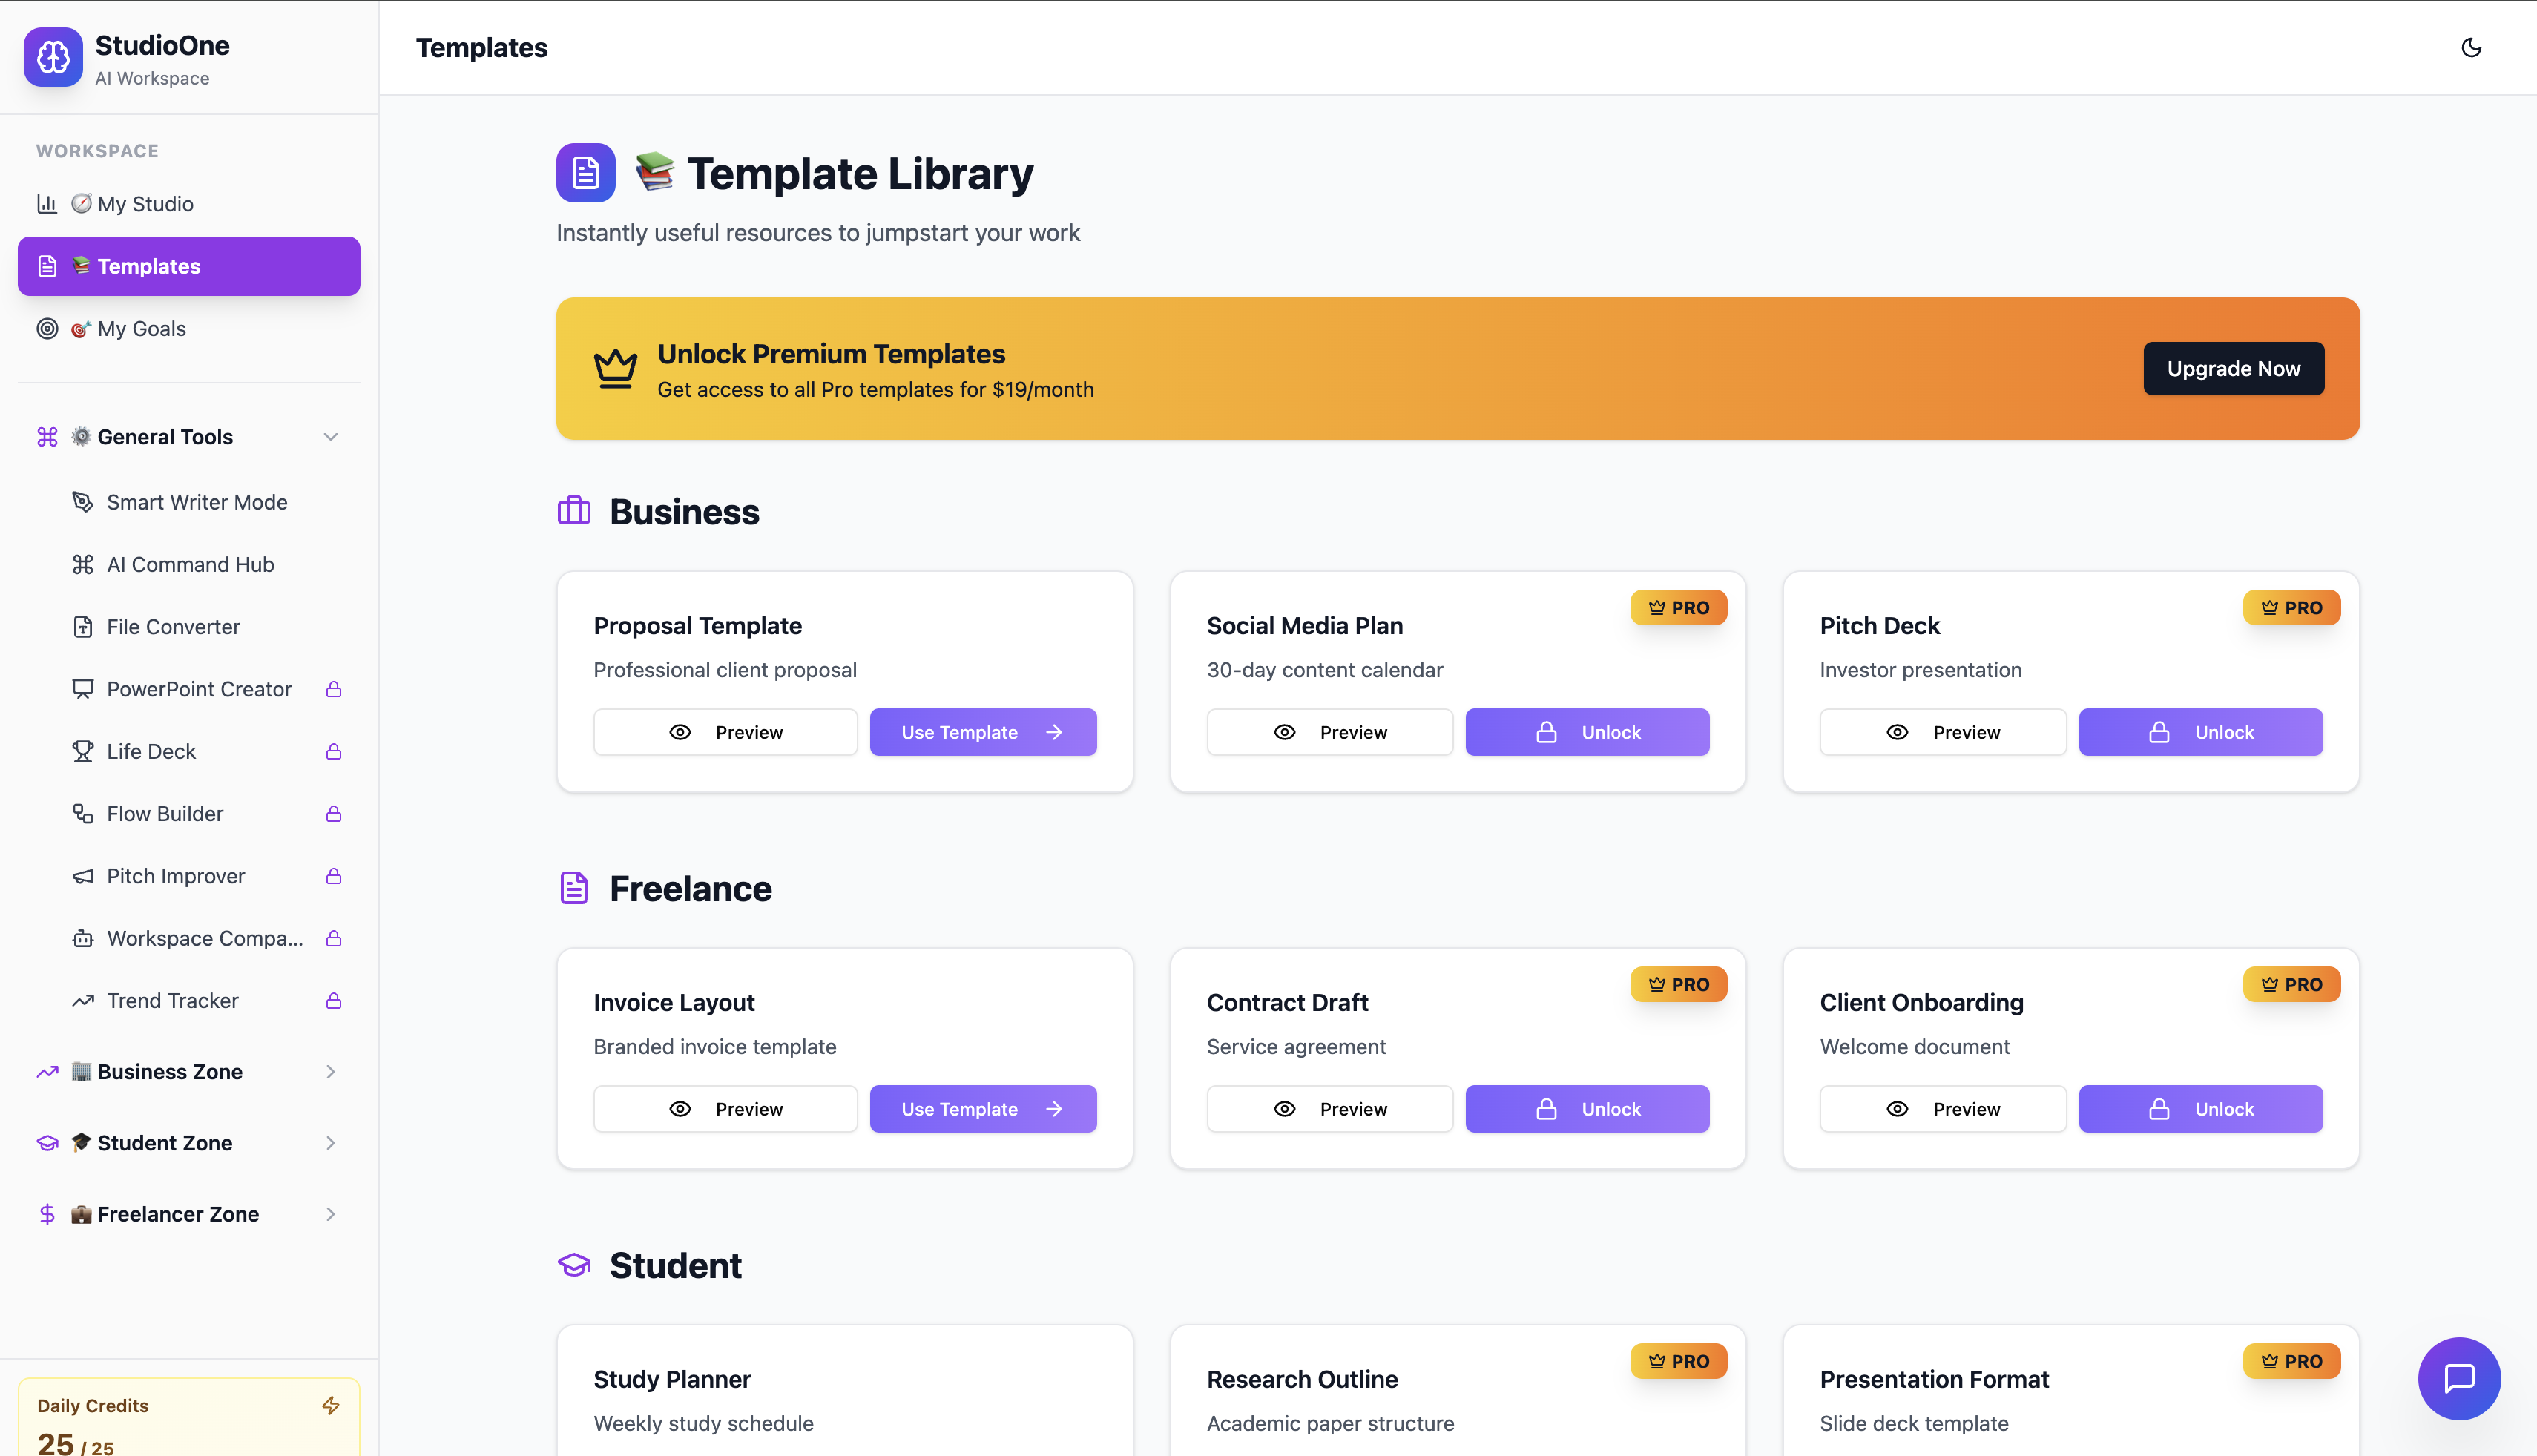Viewport: 2537px width, 1456px height.
Task: Click the Template Library document icon
Action: pyautogui.click(x=586, y=173)
